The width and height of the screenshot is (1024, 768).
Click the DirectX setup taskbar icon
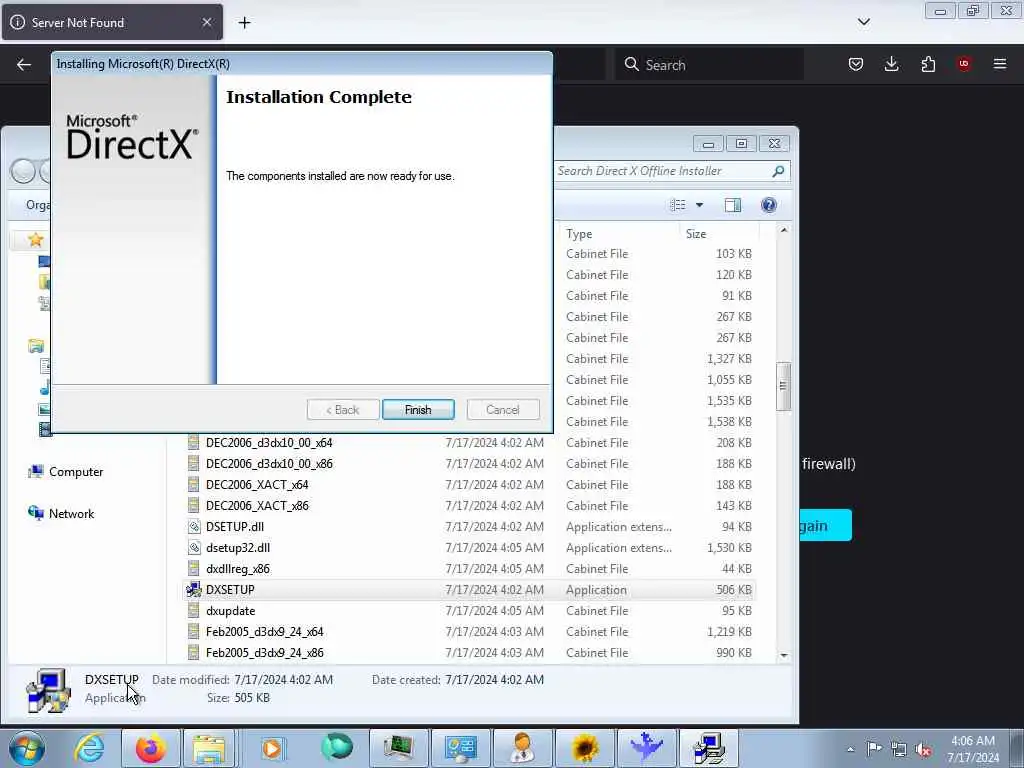click(x=709, y=748)
